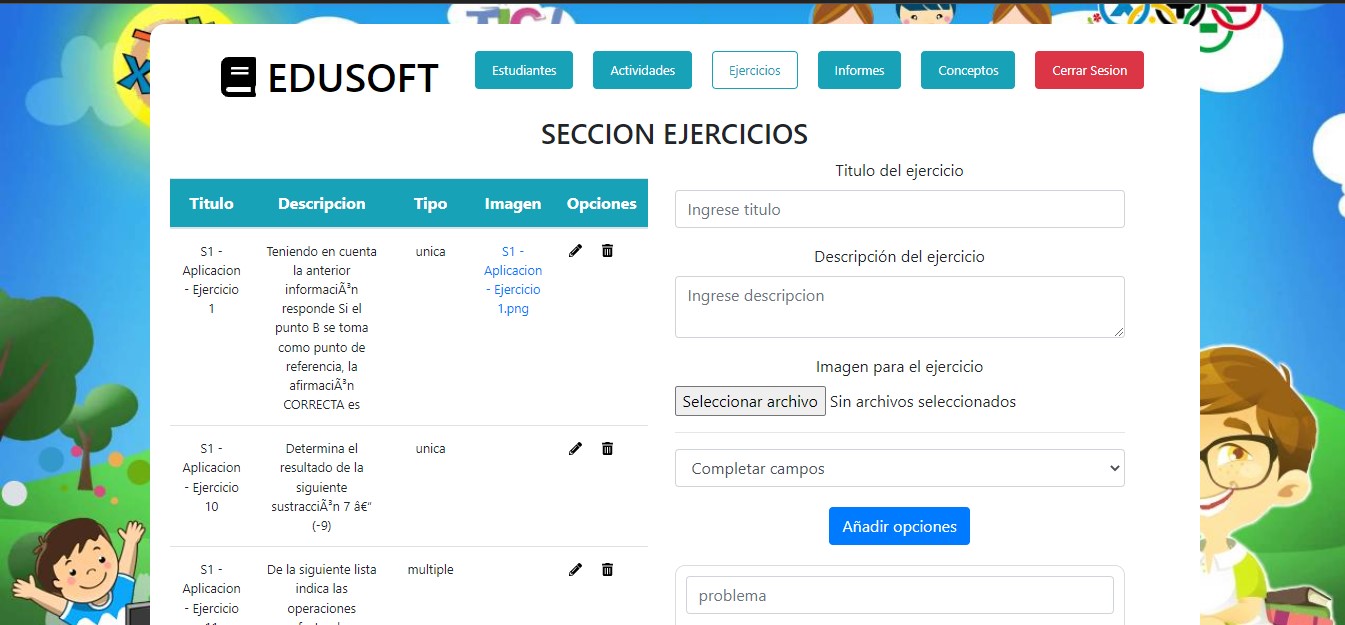Delete exercise S1 - Aplicacion - Ejercicio 10
This screenshot has width=1345, height=625.
pos(607,449)
